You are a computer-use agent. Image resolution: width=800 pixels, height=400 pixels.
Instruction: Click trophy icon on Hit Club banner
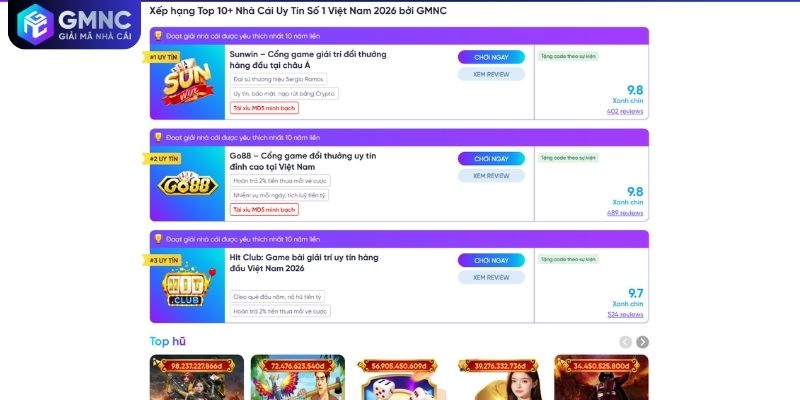[x=158, y=239]
